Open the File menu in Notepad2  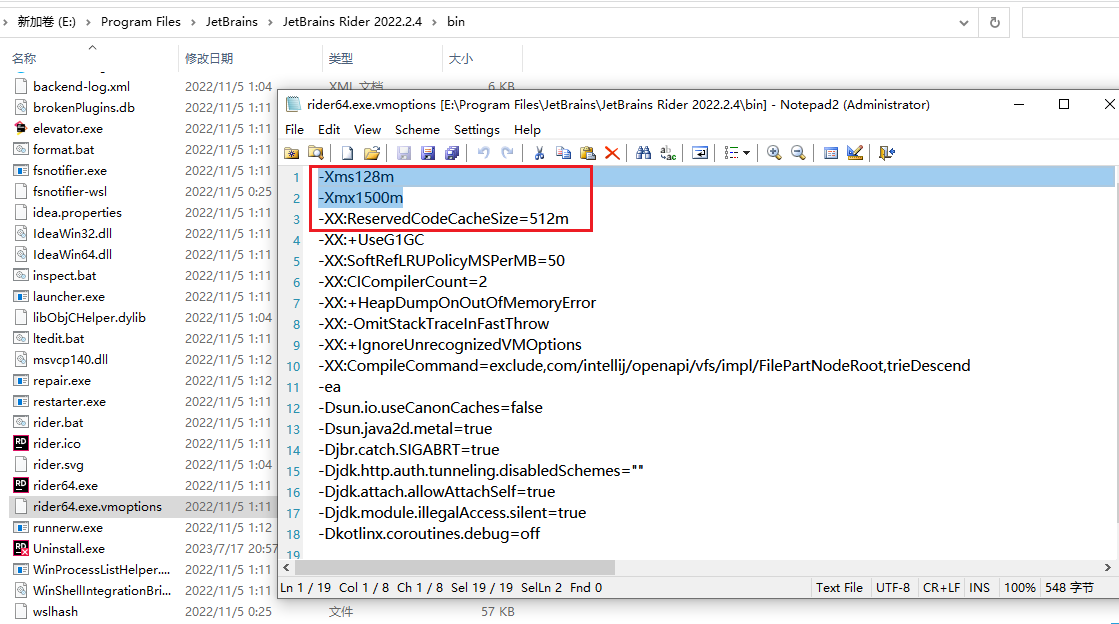click(x=294, y=130)
